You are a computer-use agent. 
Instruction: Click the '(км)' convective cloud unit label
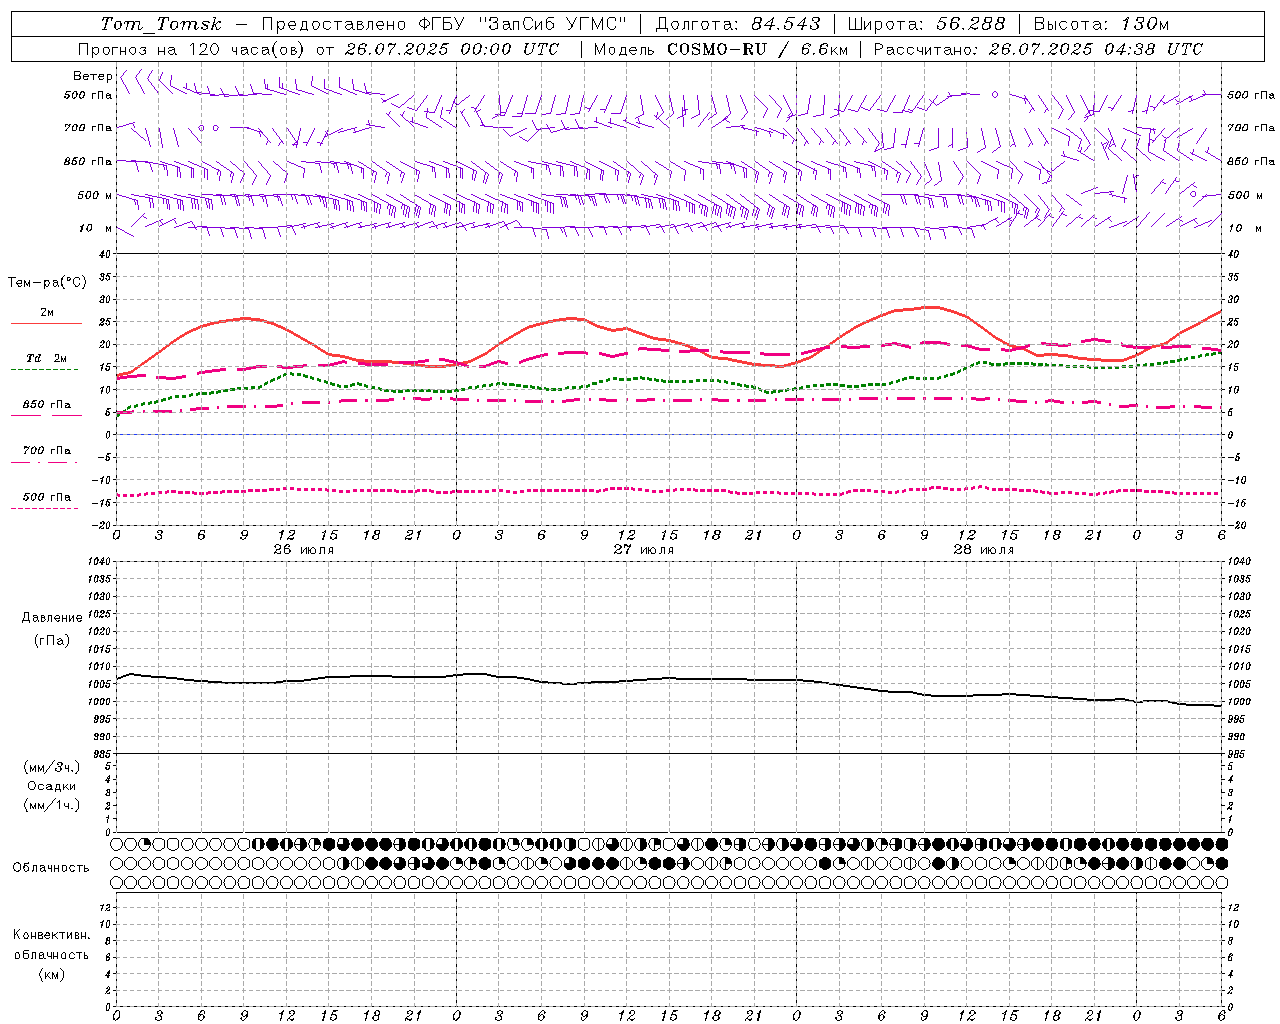coord(52,974)
